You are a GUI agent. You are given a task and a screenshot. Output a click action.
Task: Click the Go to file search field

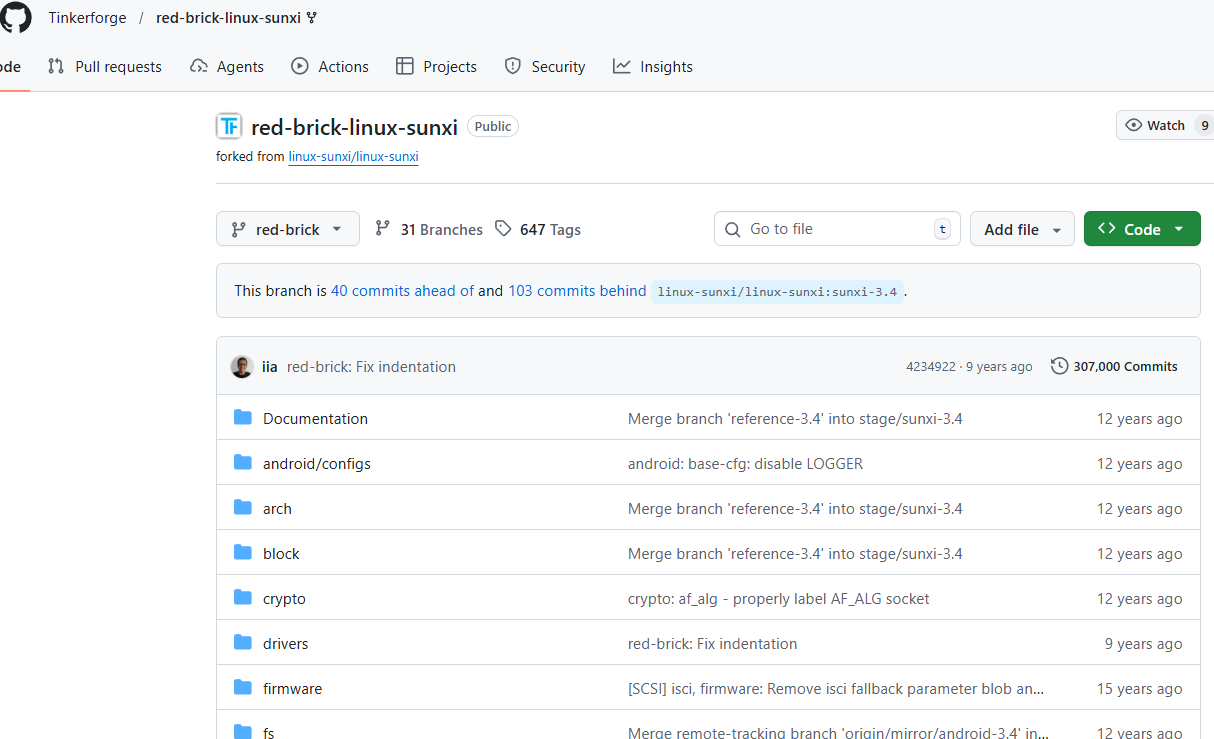836,229
